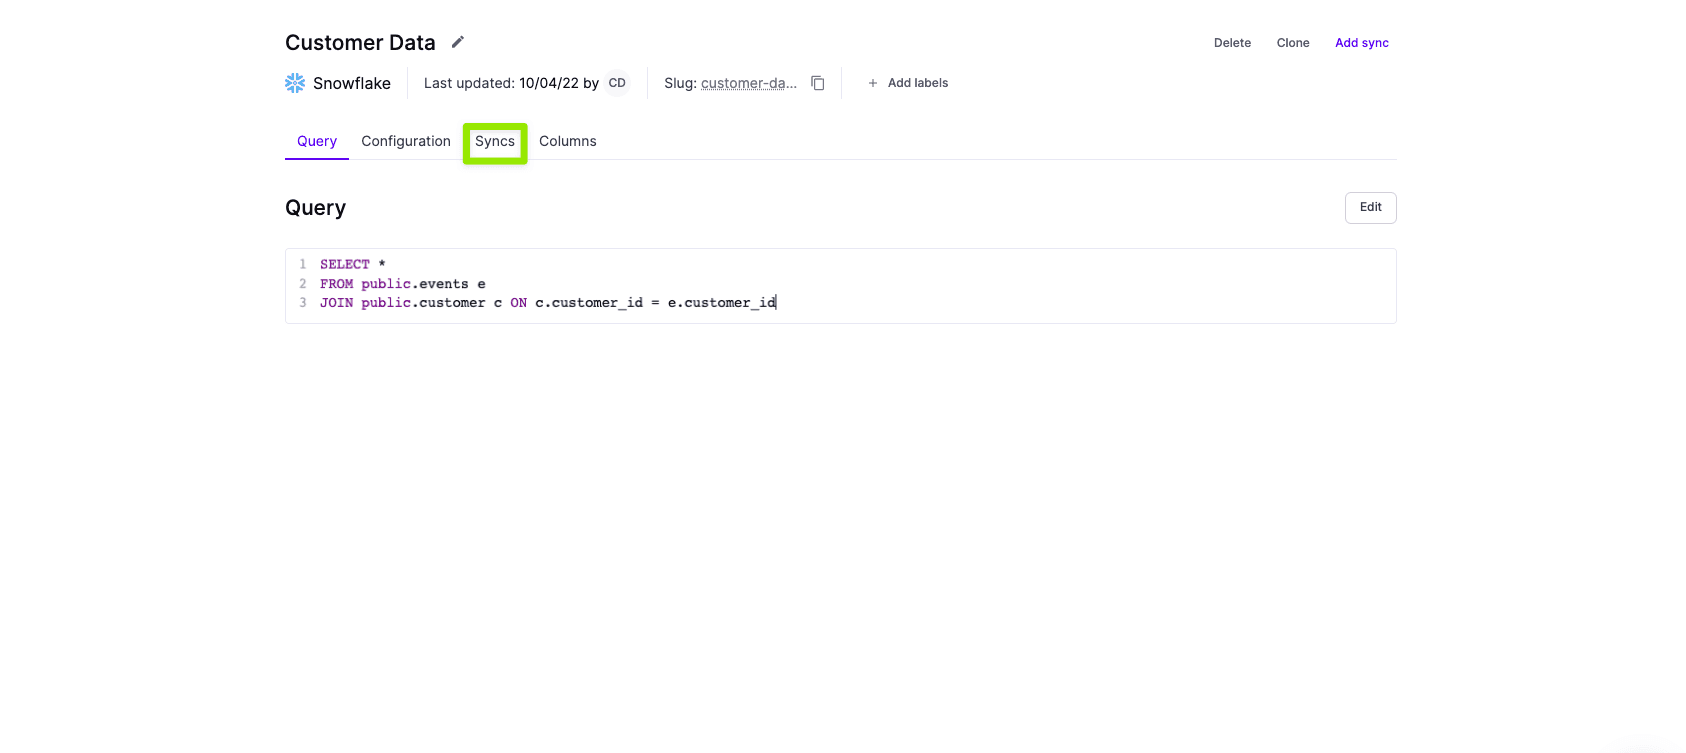Place cursor in the JOIN public.customer line
The image size is (1686, 753).
[x=547, y=303]
